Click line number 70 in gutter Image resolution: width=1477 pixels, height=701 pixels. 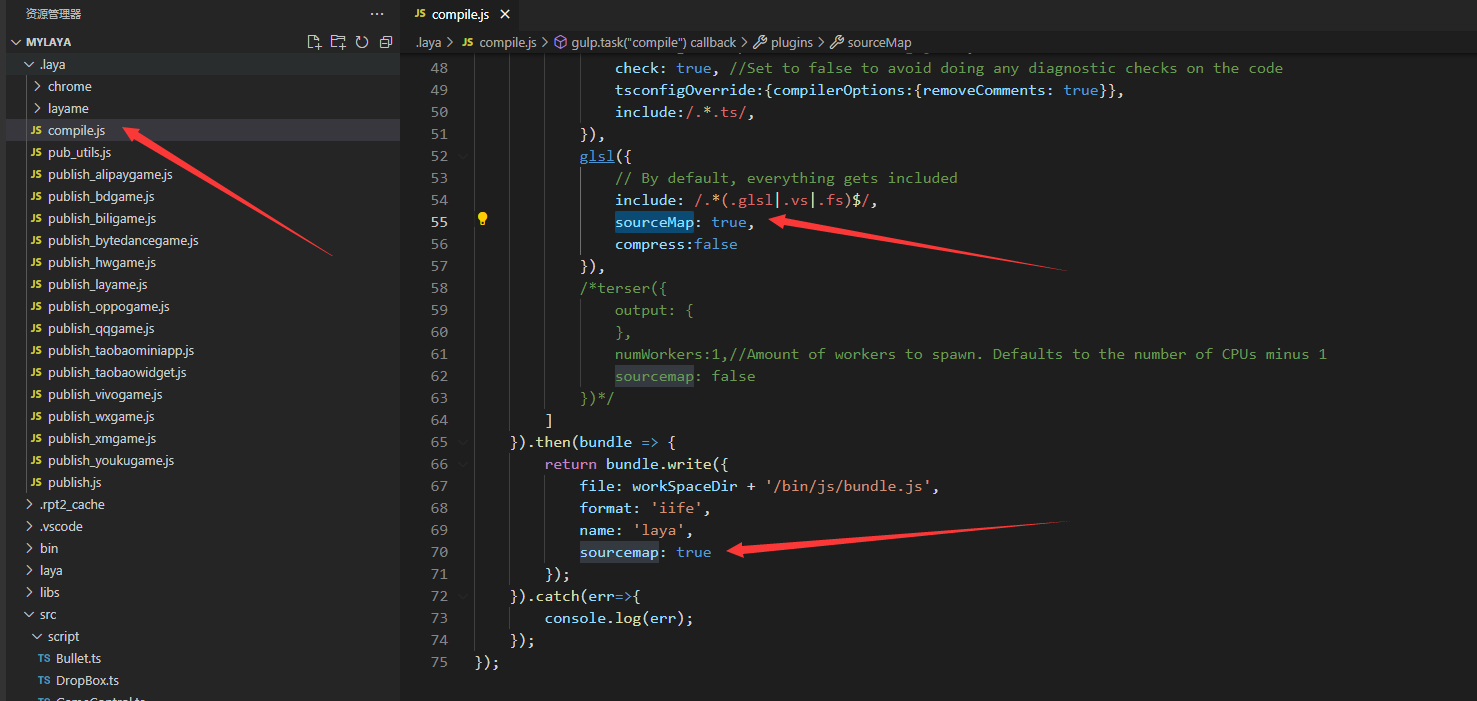click(x=438, y=552)
